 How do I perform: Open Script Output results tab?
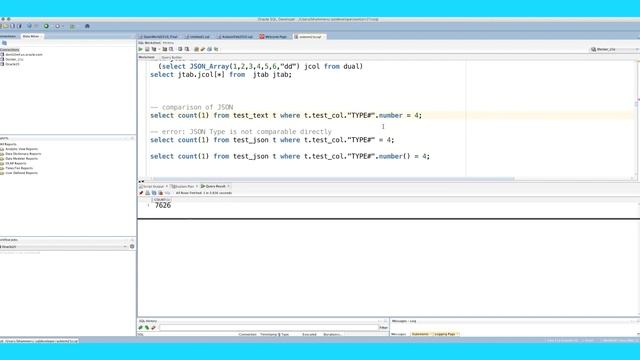tap(151, 186)
